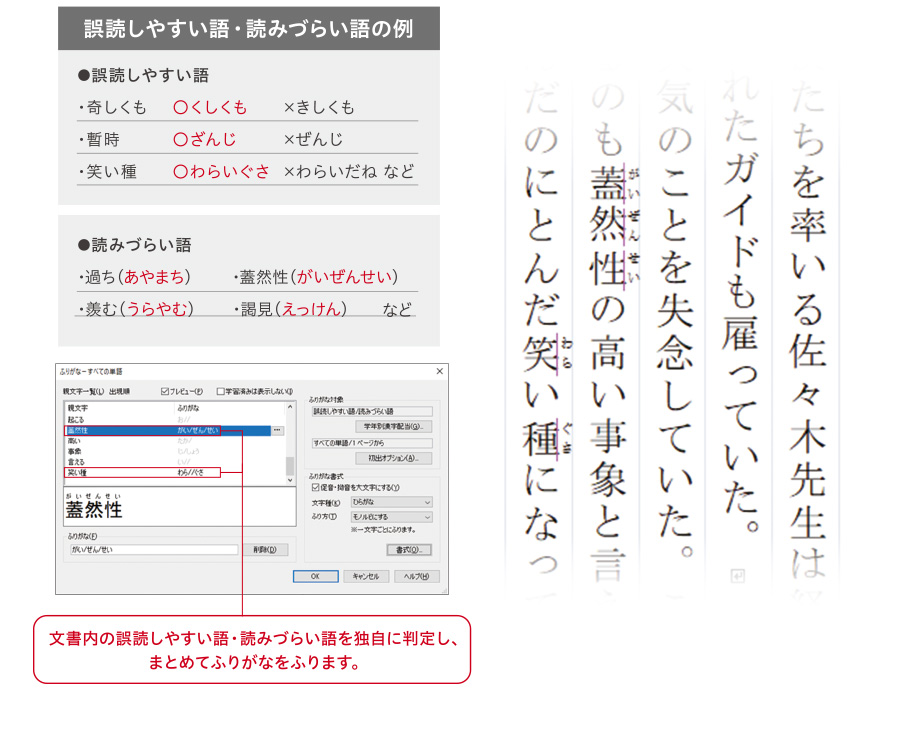Toggle 促音・拗音を大文字にする checkbox

pyautogui.click(x=315, y=488)
